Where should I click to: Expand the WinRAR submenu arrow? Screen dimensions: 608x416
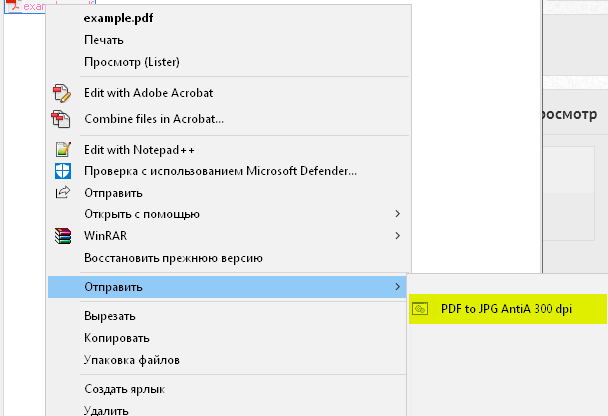(x=397, y=236)
